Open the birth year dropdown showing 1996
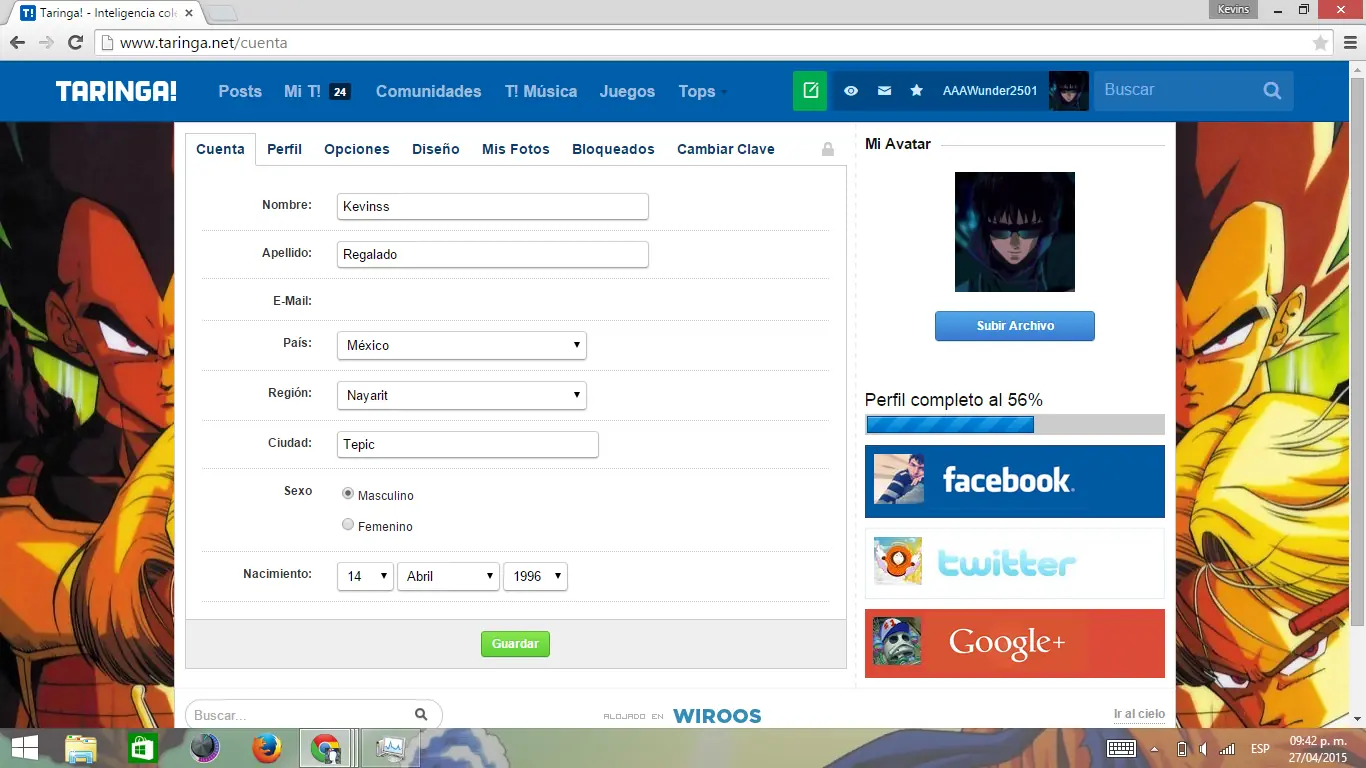The width and height of the screenshot is (1366, 768). [535, 576]
